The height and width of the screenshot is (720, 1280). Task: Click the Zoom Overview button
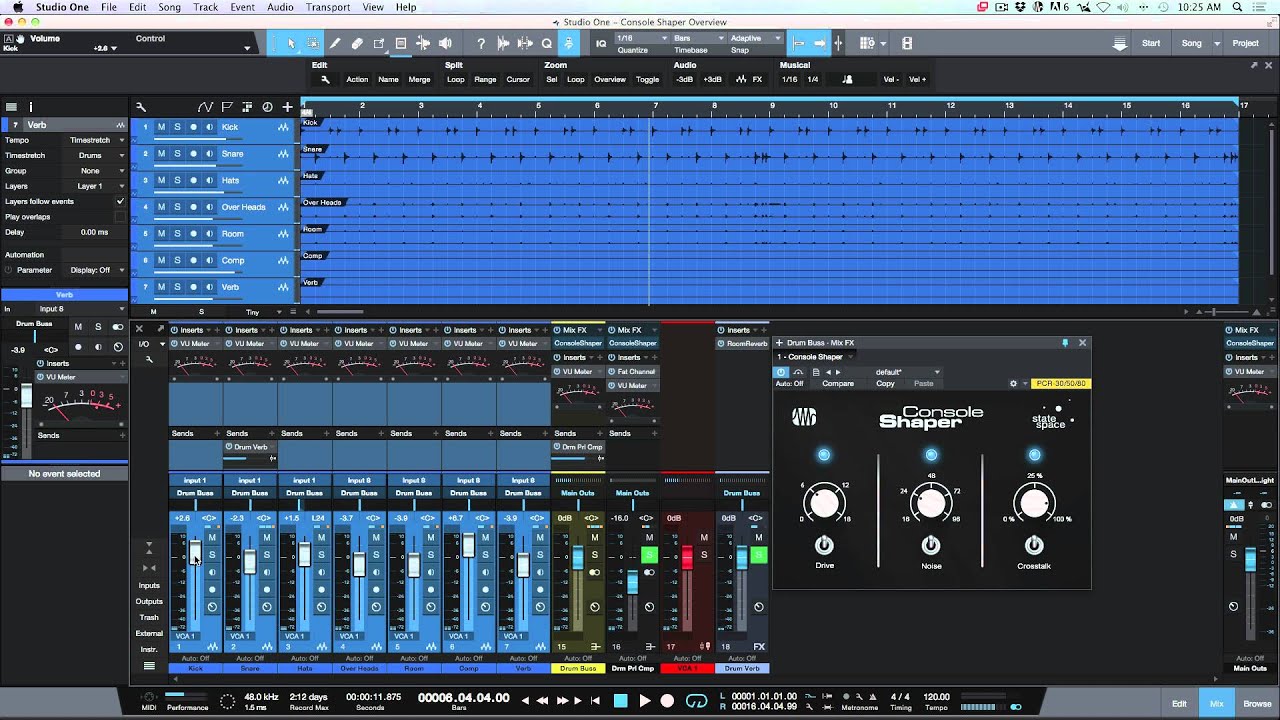point(610,79)
